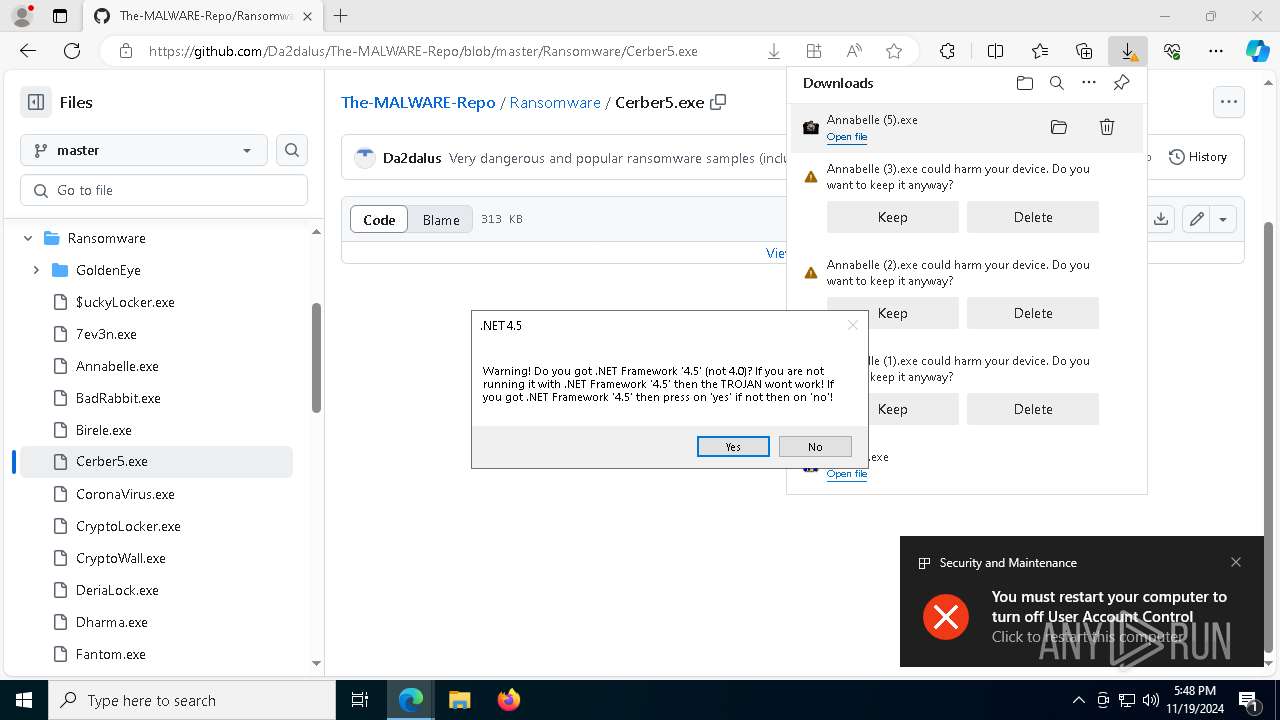Delete Annabelle (5).exe download entry
Image resolution: width=1280 pixels, height=720 pixels.
coord(1107,127)
